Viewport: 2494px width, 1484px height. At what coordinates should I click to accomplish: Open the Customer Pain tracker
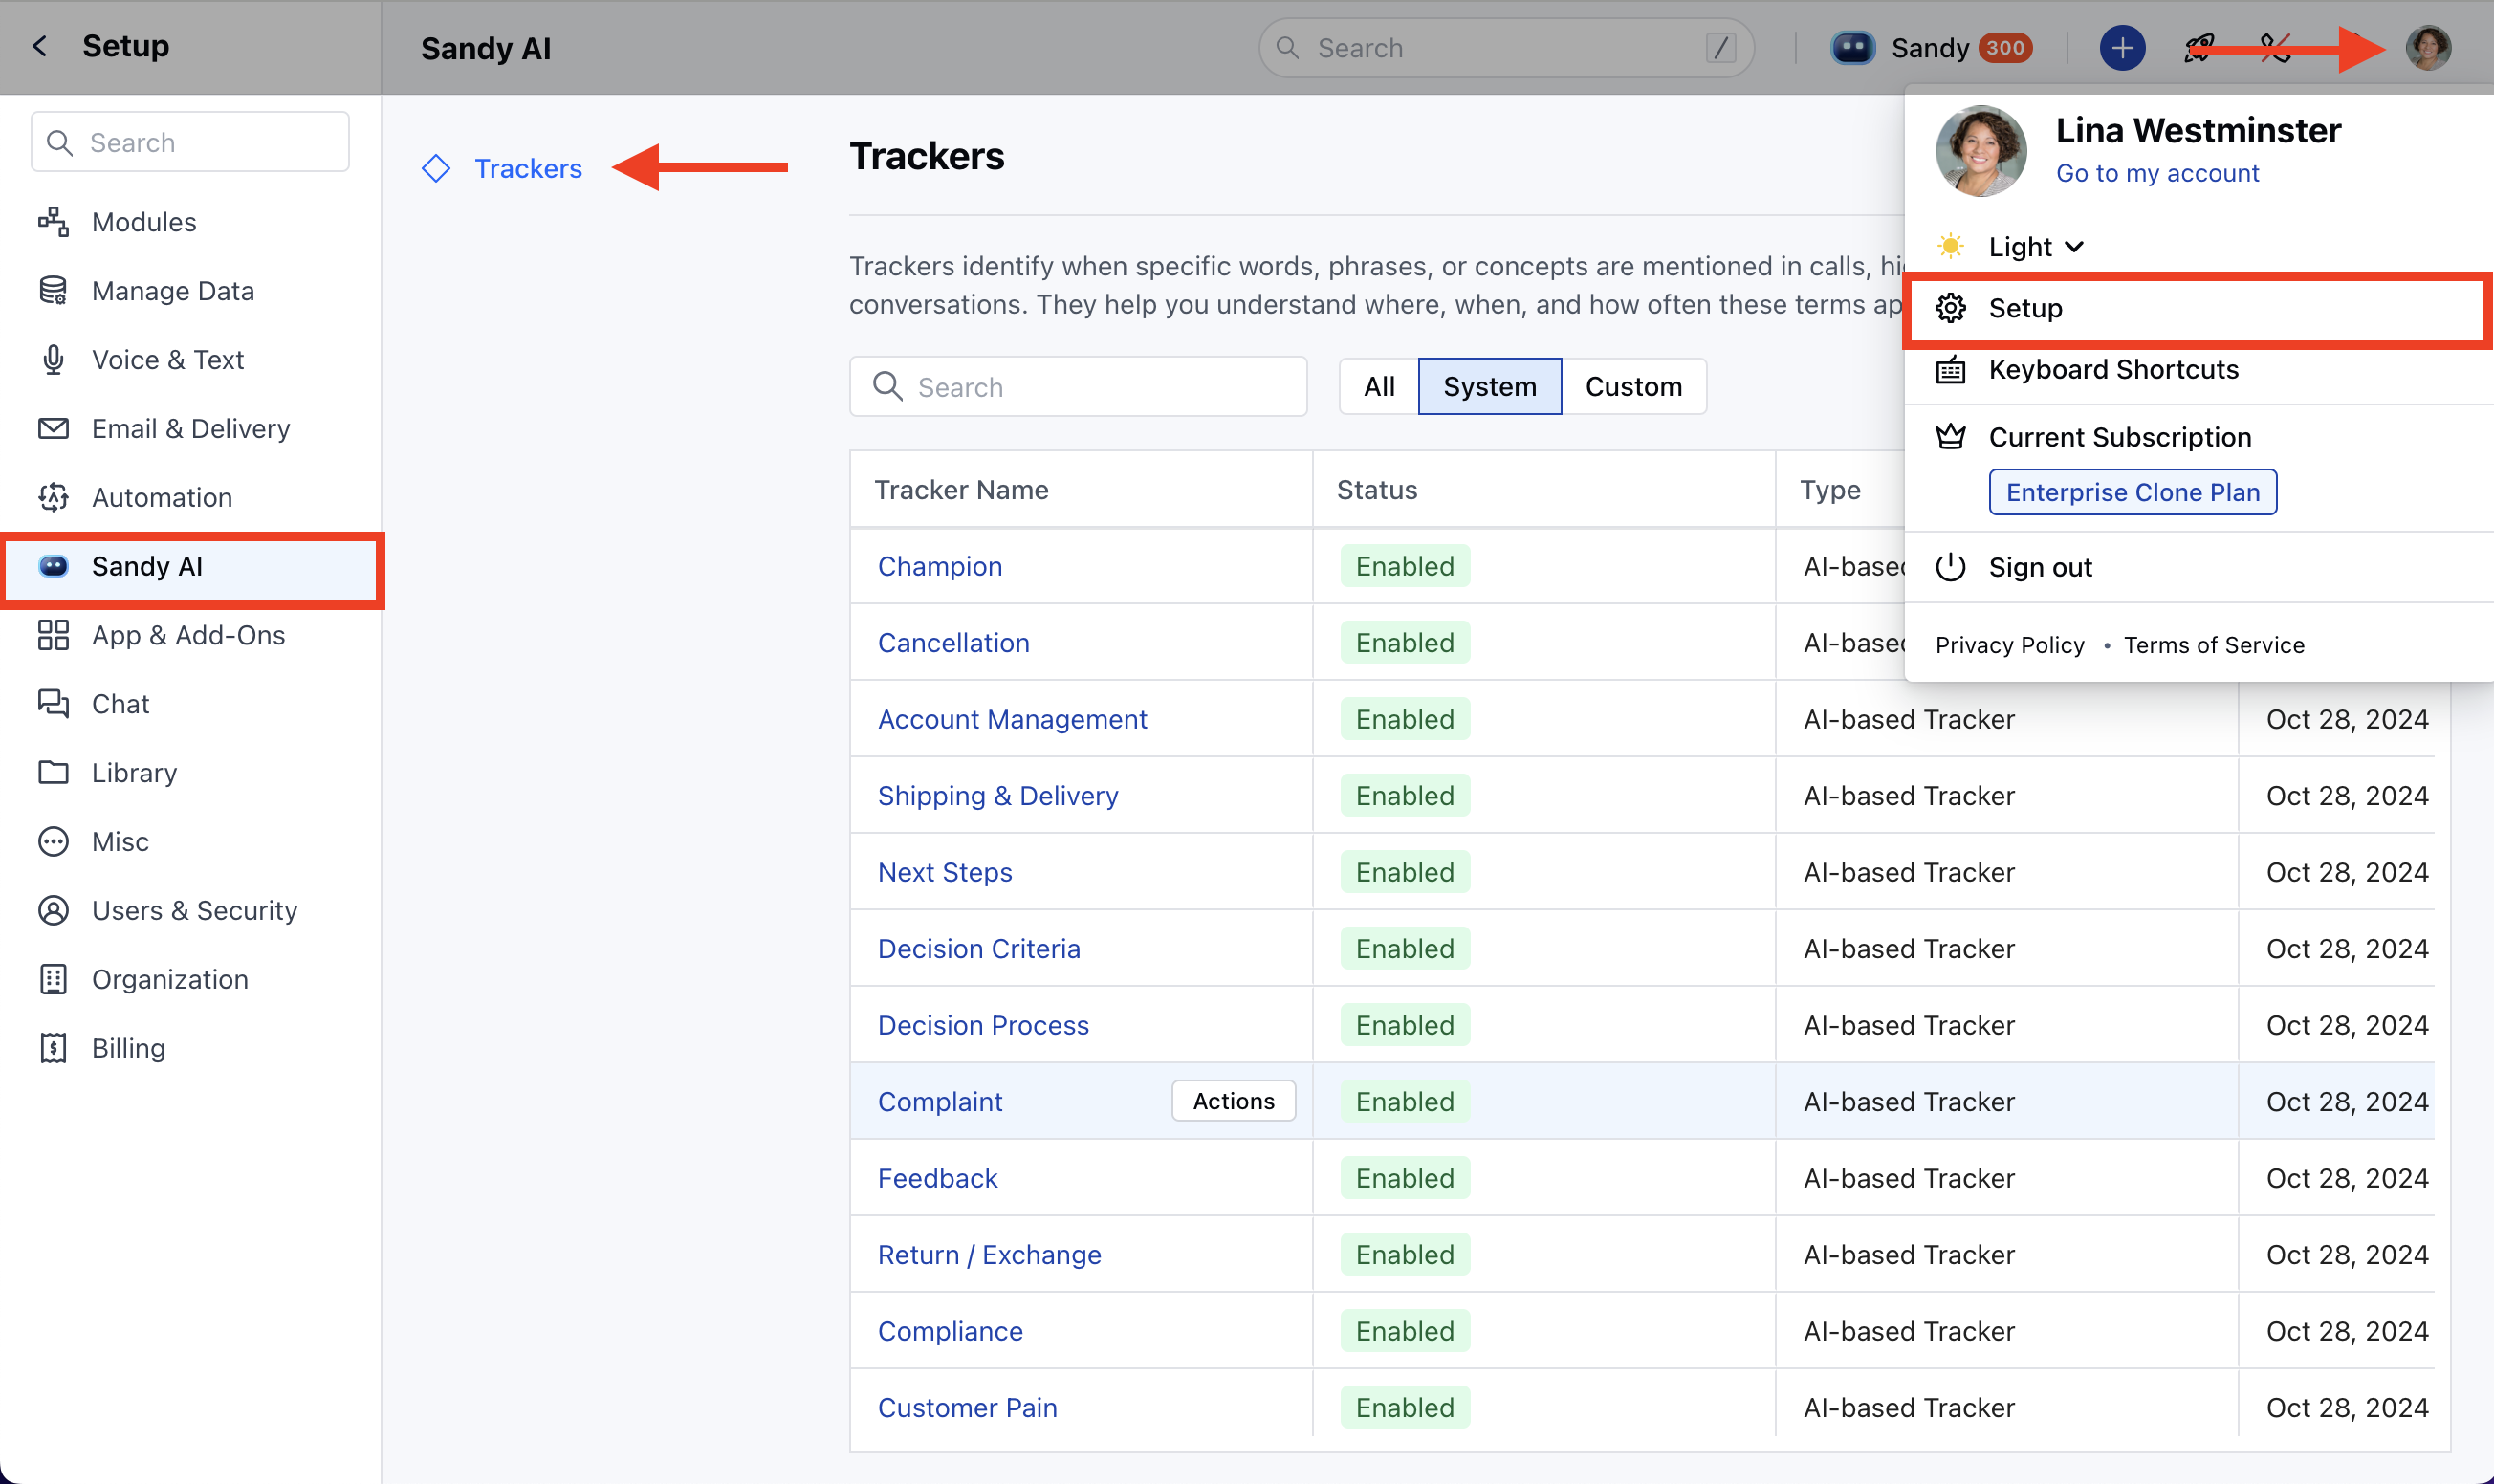(967, 1408)
